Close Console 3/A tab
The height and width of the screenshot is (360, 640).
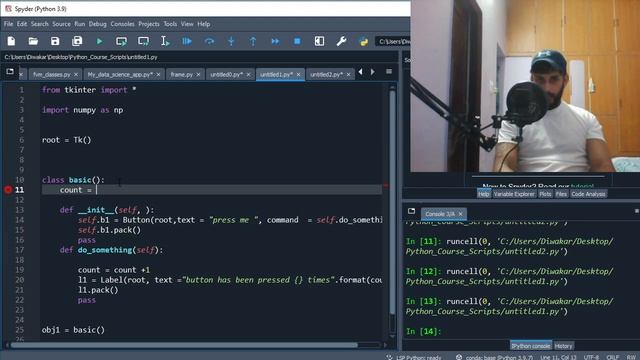pyautogui.click(x=461, y=214)
